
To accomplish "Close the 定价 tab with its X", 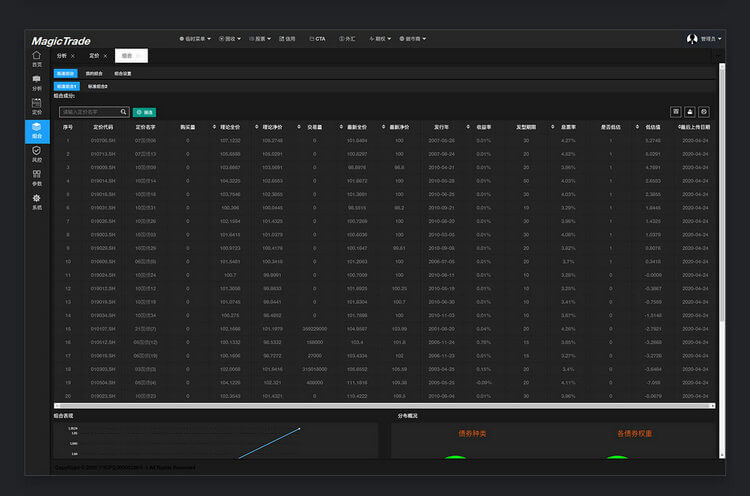I will tap(105, 56).
